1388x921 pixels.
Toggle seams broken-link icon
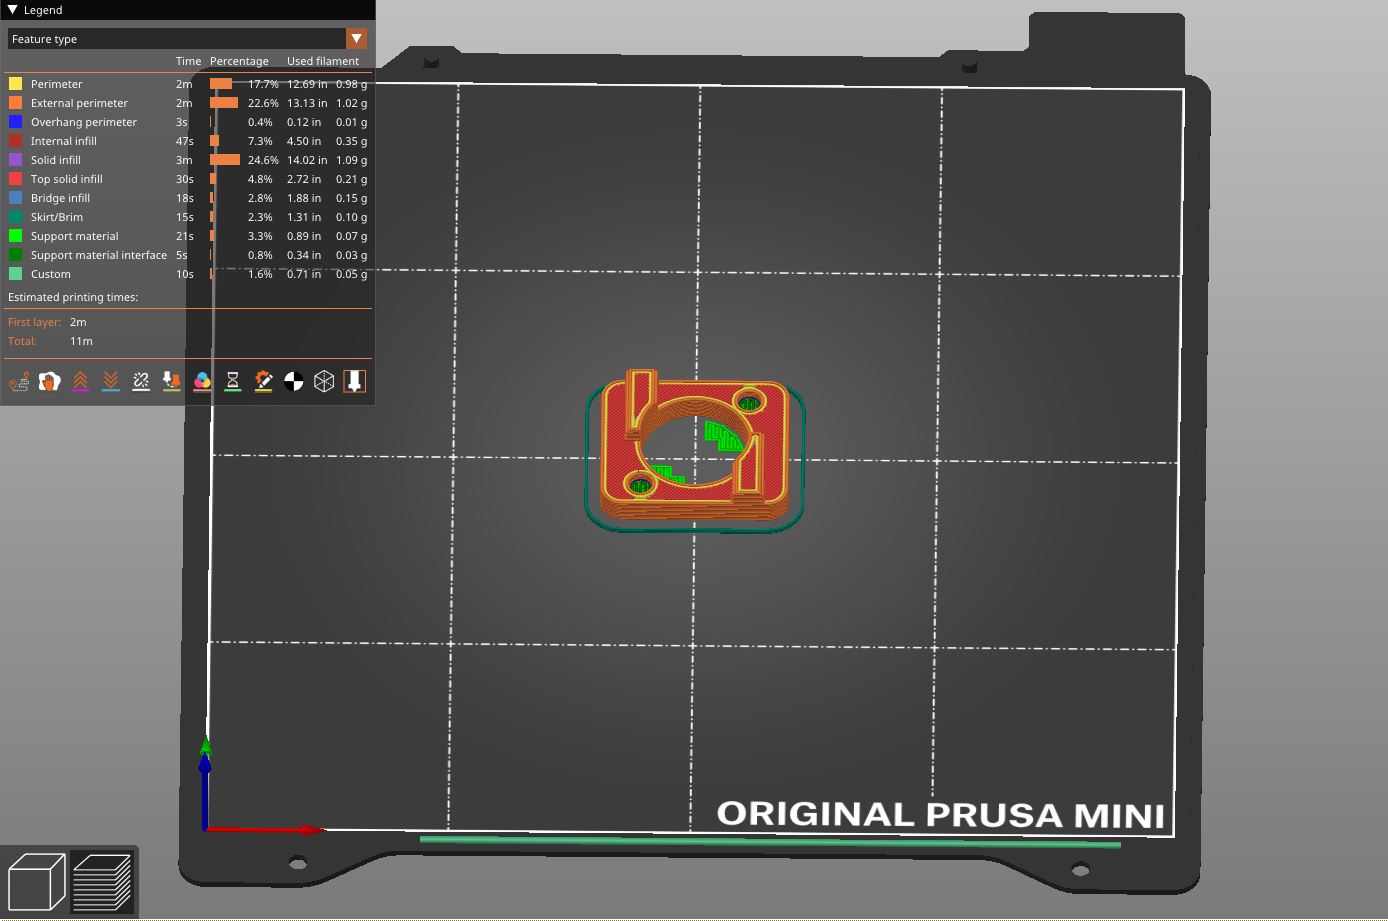click(x=141, y=381)
